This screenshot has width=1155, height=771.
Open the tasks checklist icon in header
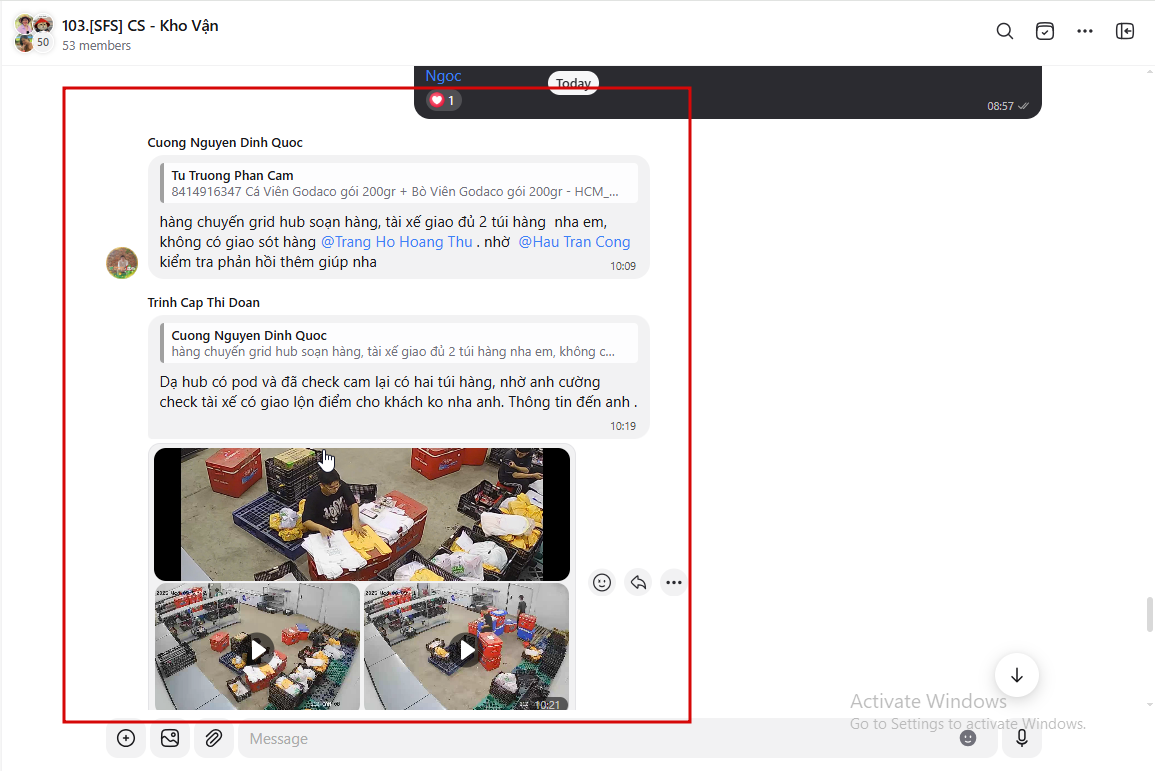pyautogui.click(x=1045, y=31)
